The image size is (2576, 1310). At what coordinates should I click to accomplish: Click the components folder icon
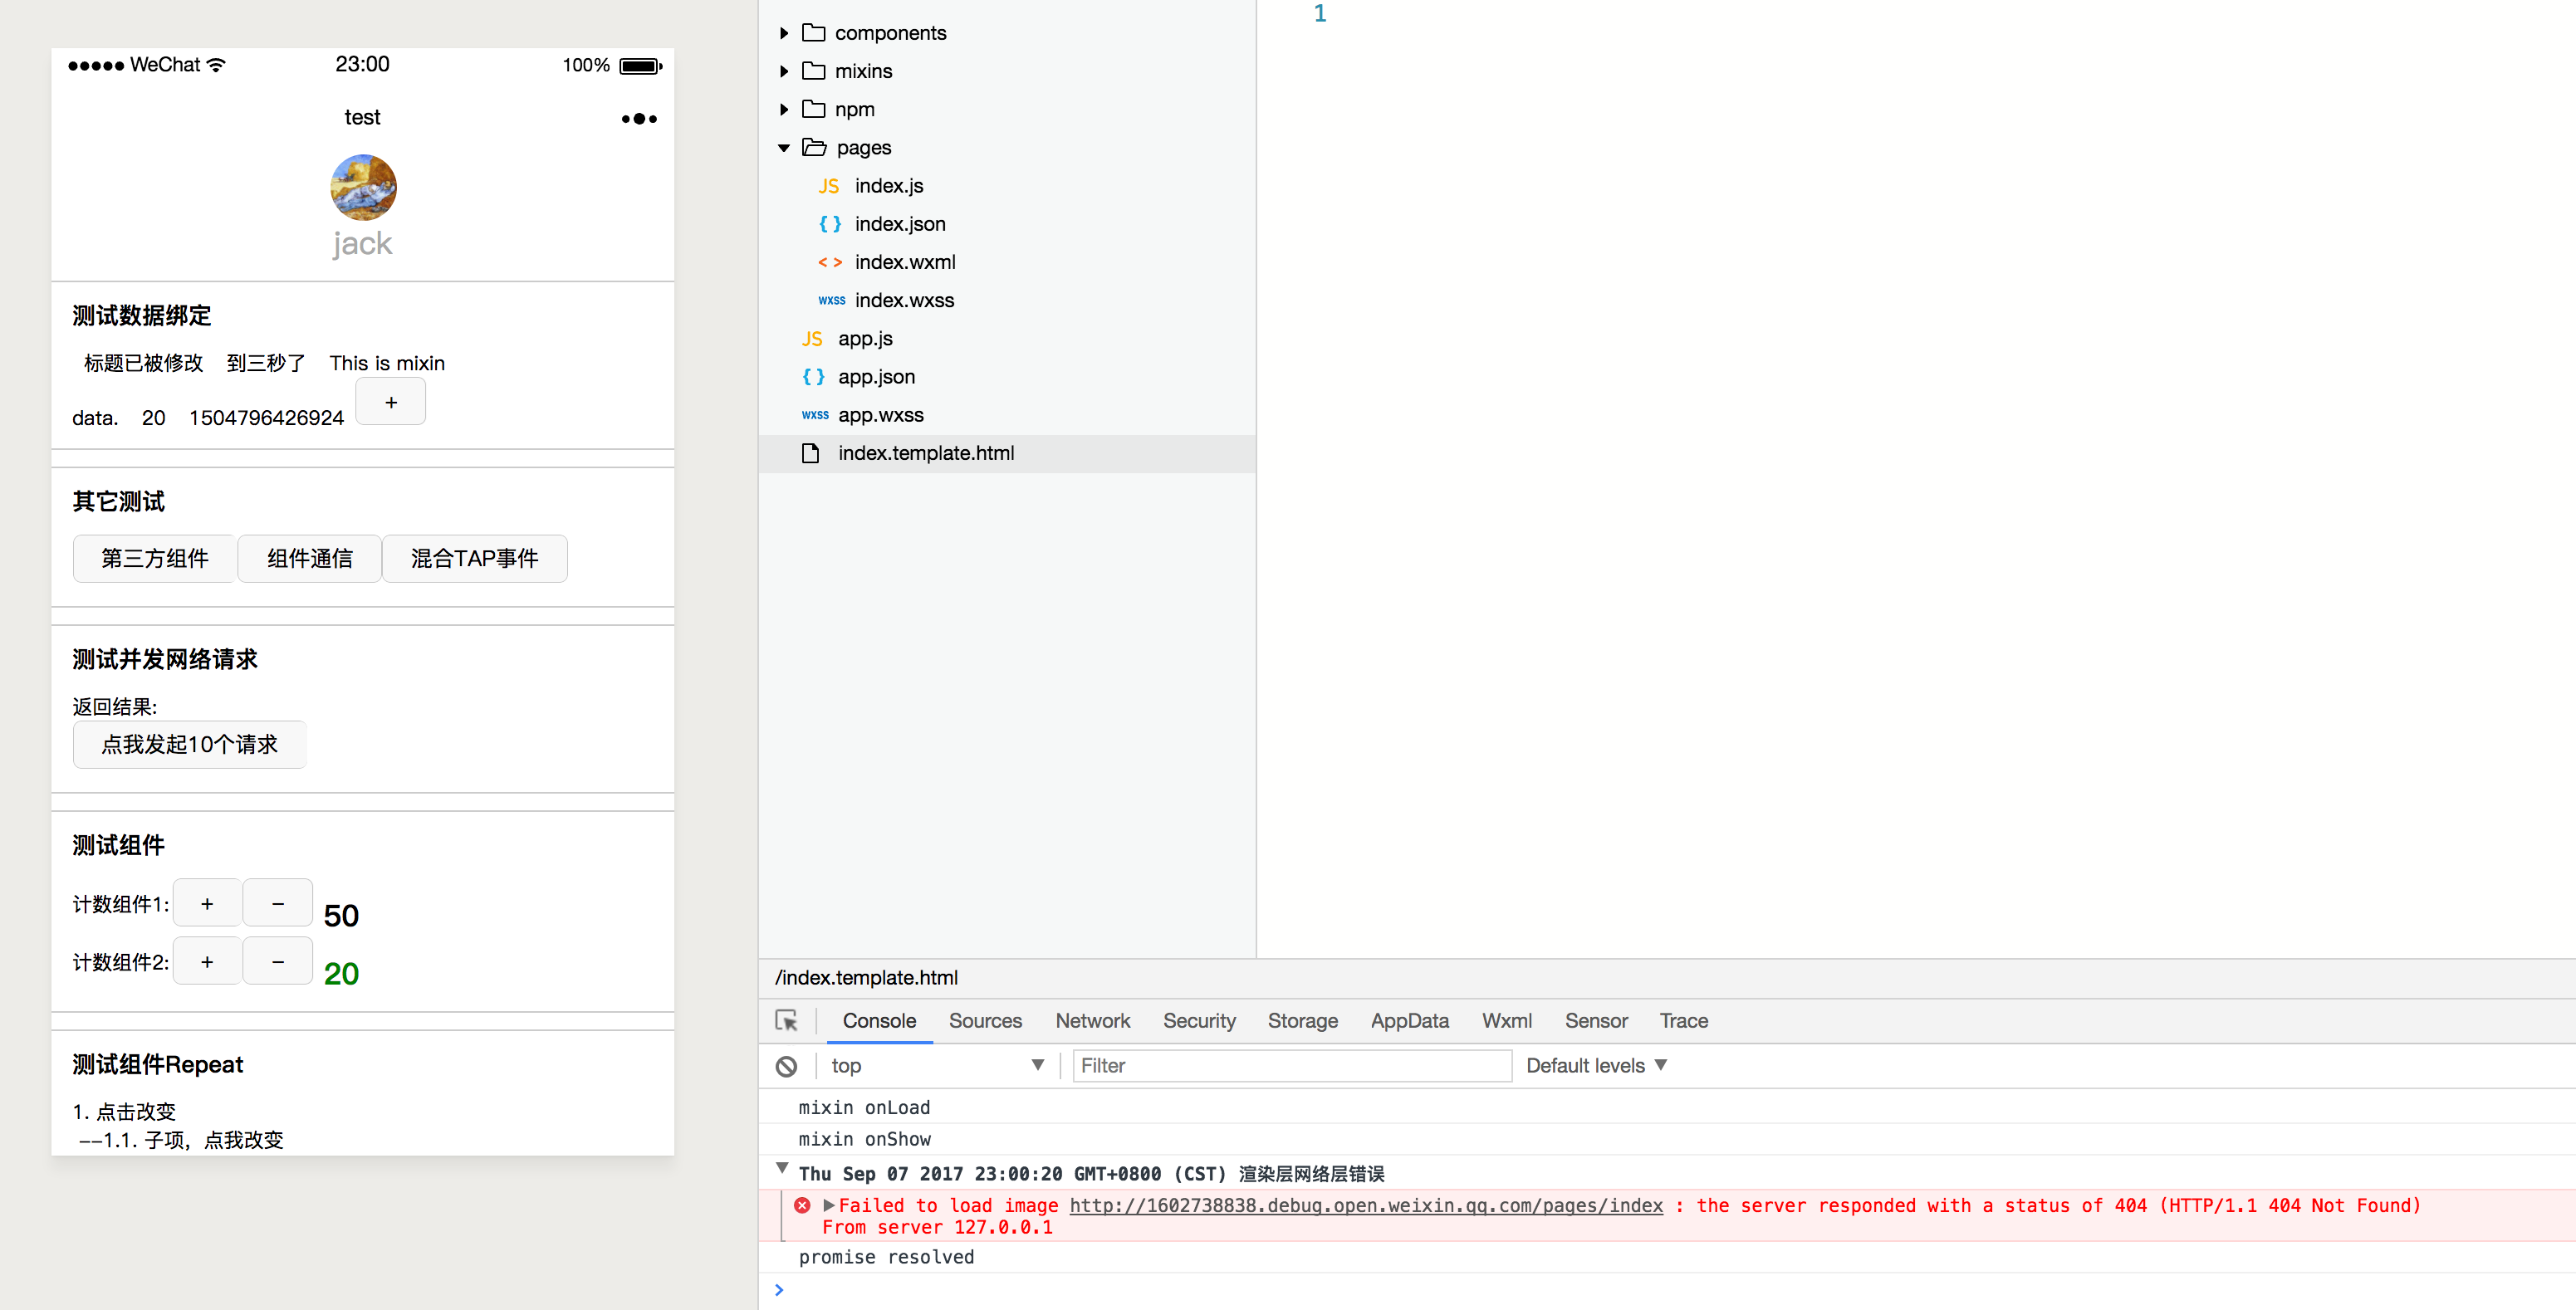pyautogui.click(x=813, y=33)
